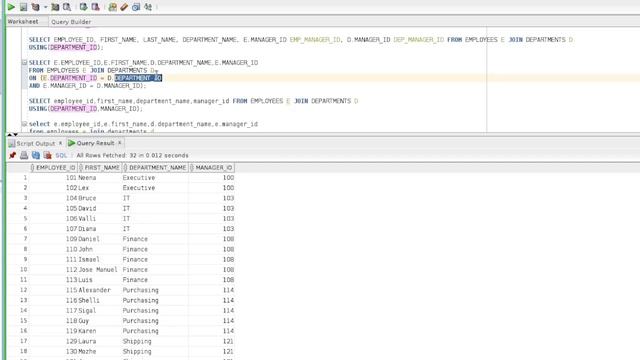Collapse the SELECT E.EMPLOYEE_ID code block
Viewport: 640px width, 360px height.
24,62
